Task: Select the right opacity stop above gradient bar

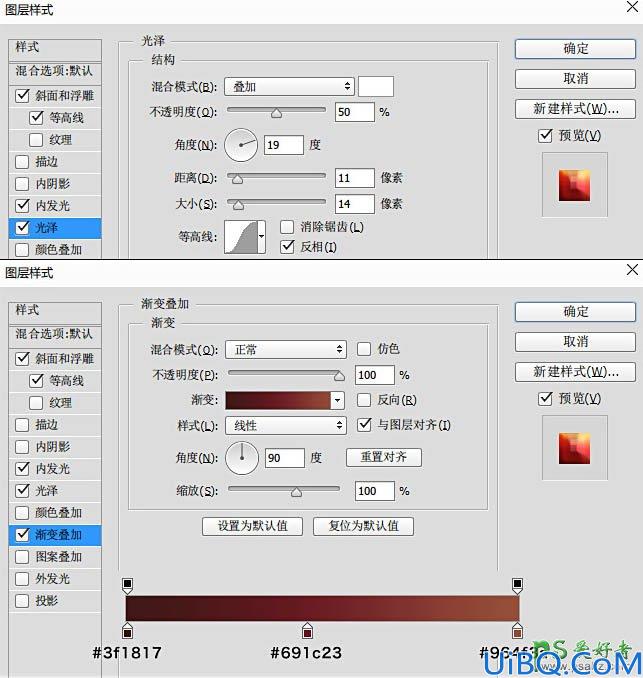Action: pyautogui.click(x=517, y=586)
